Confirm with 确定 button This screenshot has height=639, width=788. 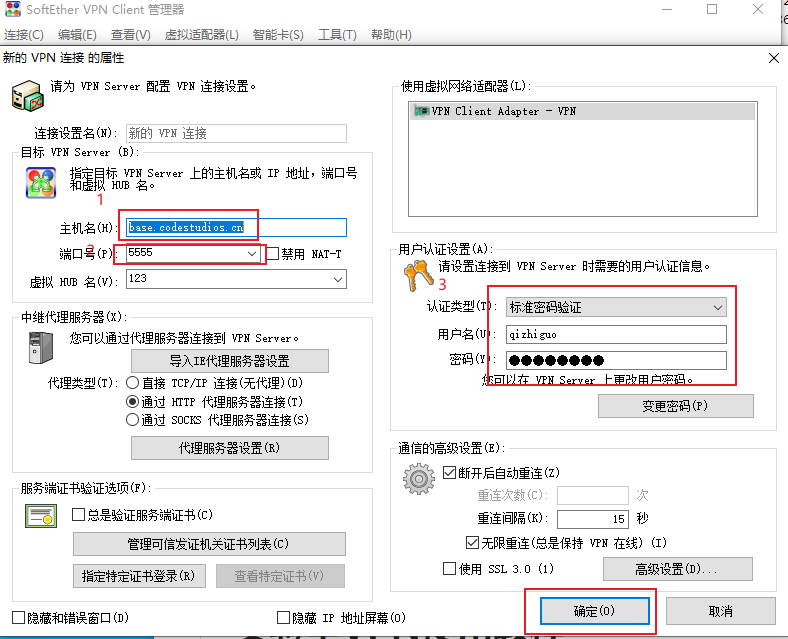(x=595, y=611)
